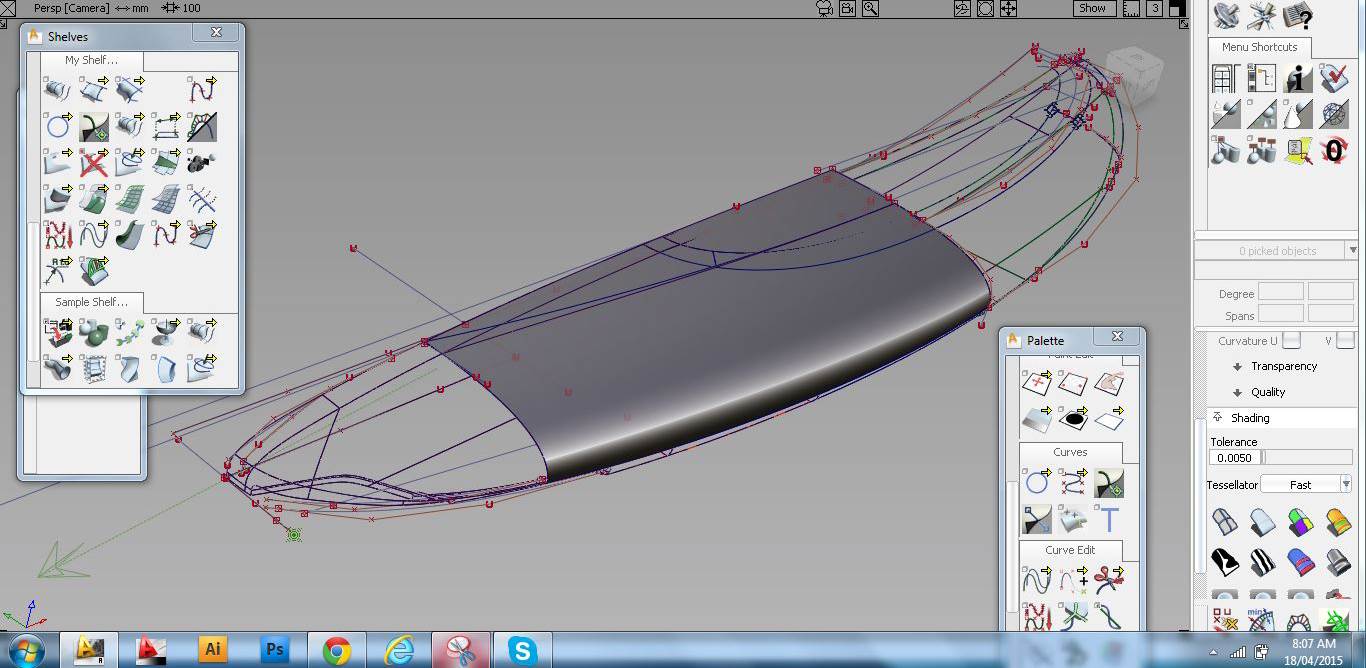Viewport: 1366px width, 668px height.
Task: Select the circle primitive tool in Shelves panel
Action: 58,126
